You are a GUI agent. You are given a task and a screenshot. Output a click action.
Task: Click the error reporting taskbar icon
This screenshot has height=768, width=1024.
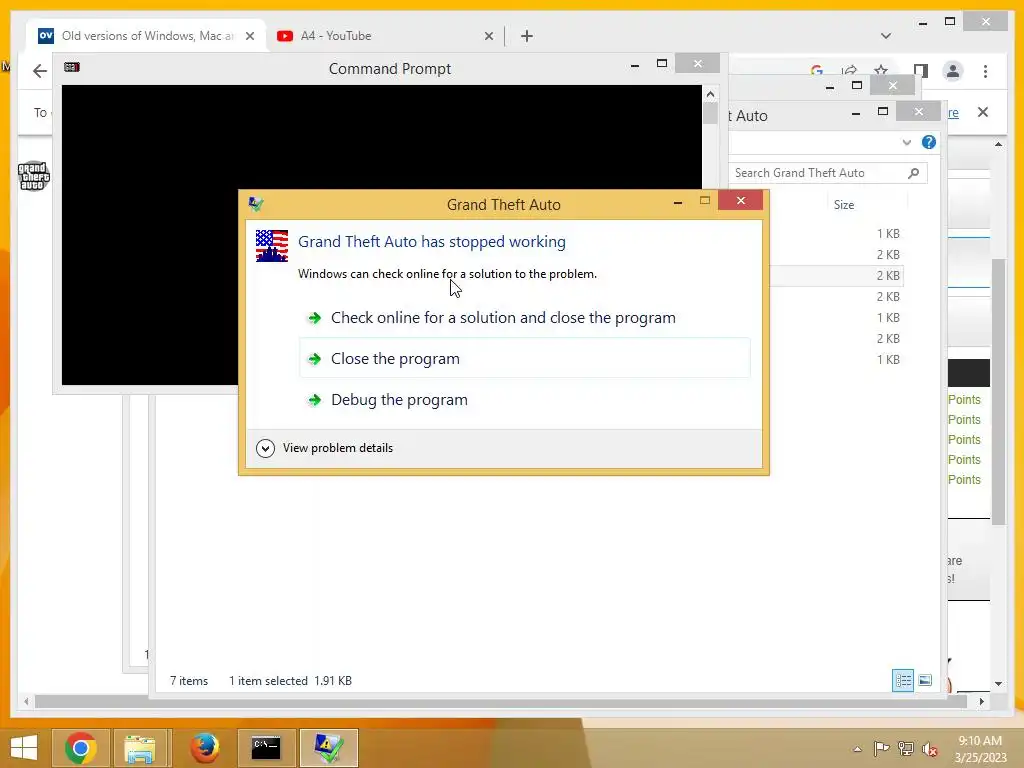(x=328, y=748)
